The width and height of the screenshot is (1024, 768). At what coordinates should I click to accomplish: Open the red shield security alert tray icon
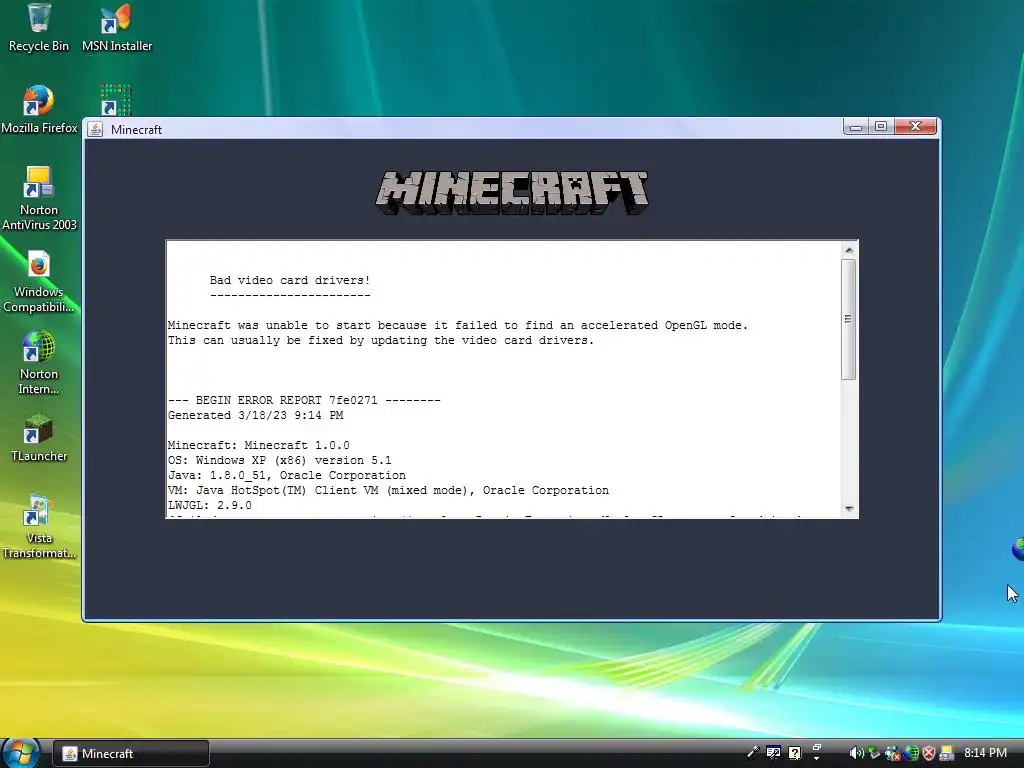[x=929, y=753]
